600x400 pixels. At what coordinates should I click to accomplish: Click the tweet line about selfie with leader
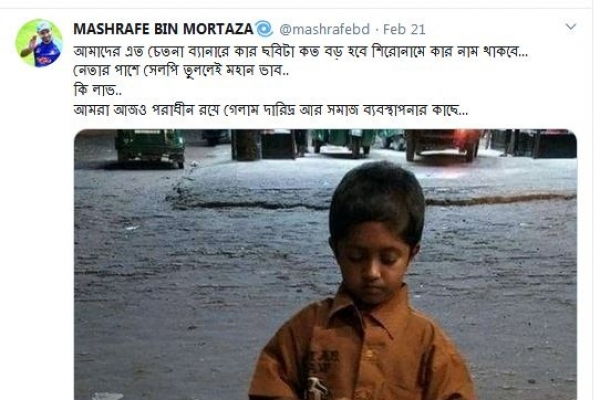tap(181, 70)
